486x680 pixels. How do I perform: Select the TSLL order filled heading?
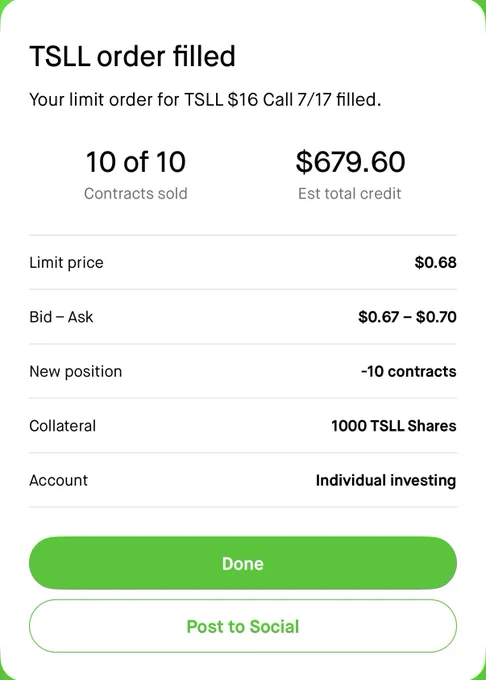tap(132, 56)
